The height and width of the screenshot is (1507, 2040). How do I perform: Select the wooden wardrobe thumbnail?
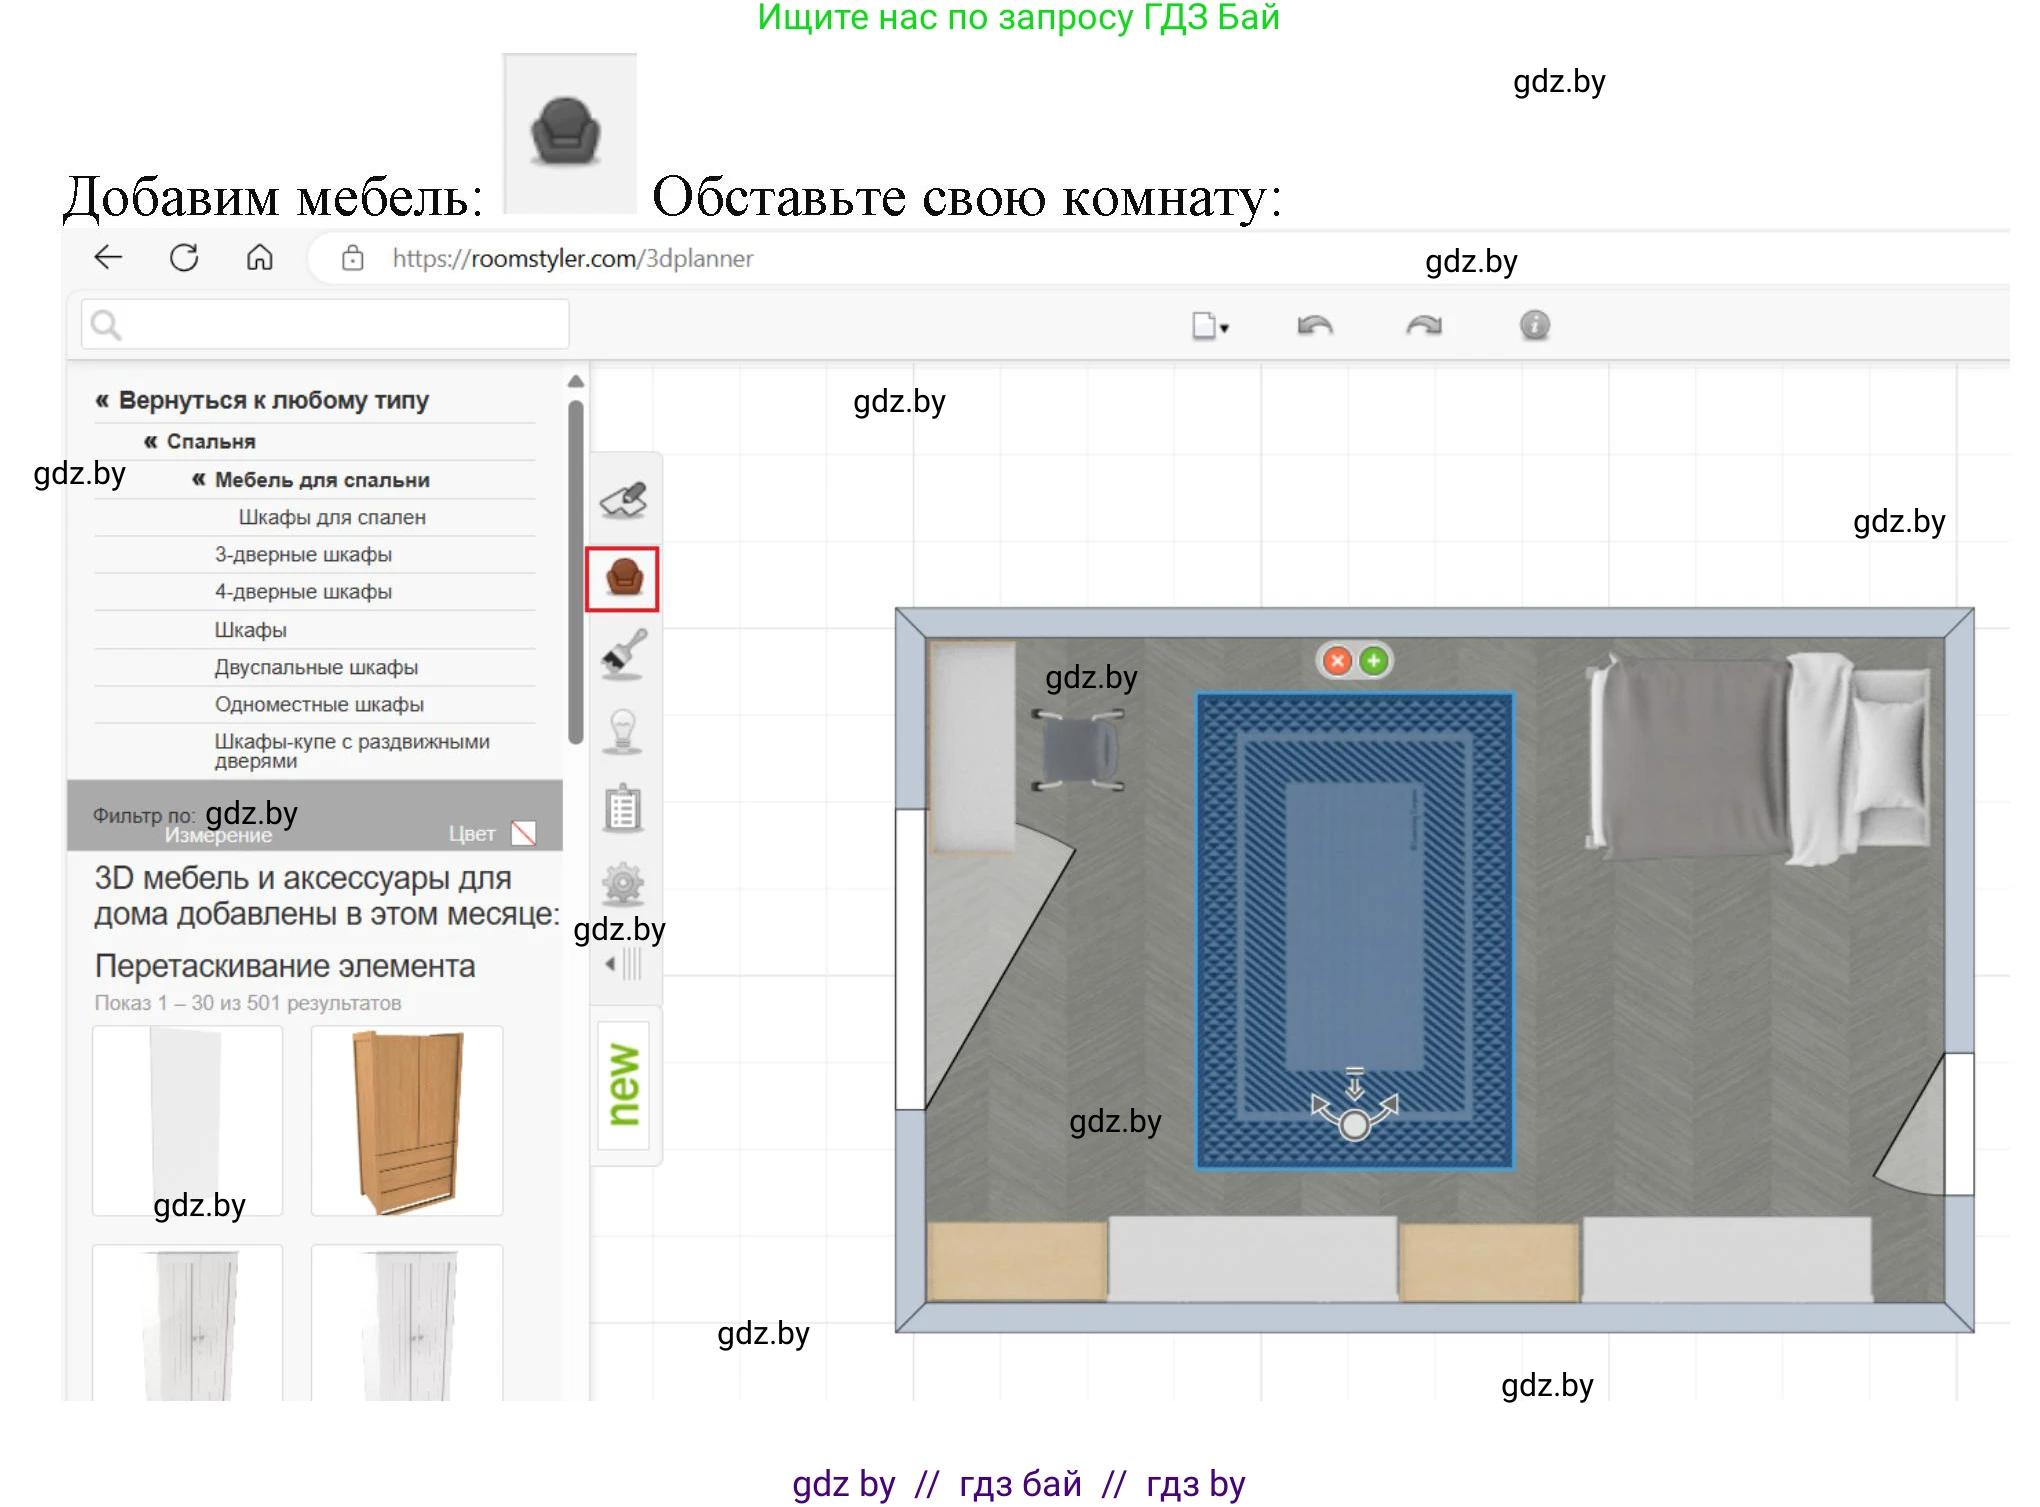[407, 1121]
